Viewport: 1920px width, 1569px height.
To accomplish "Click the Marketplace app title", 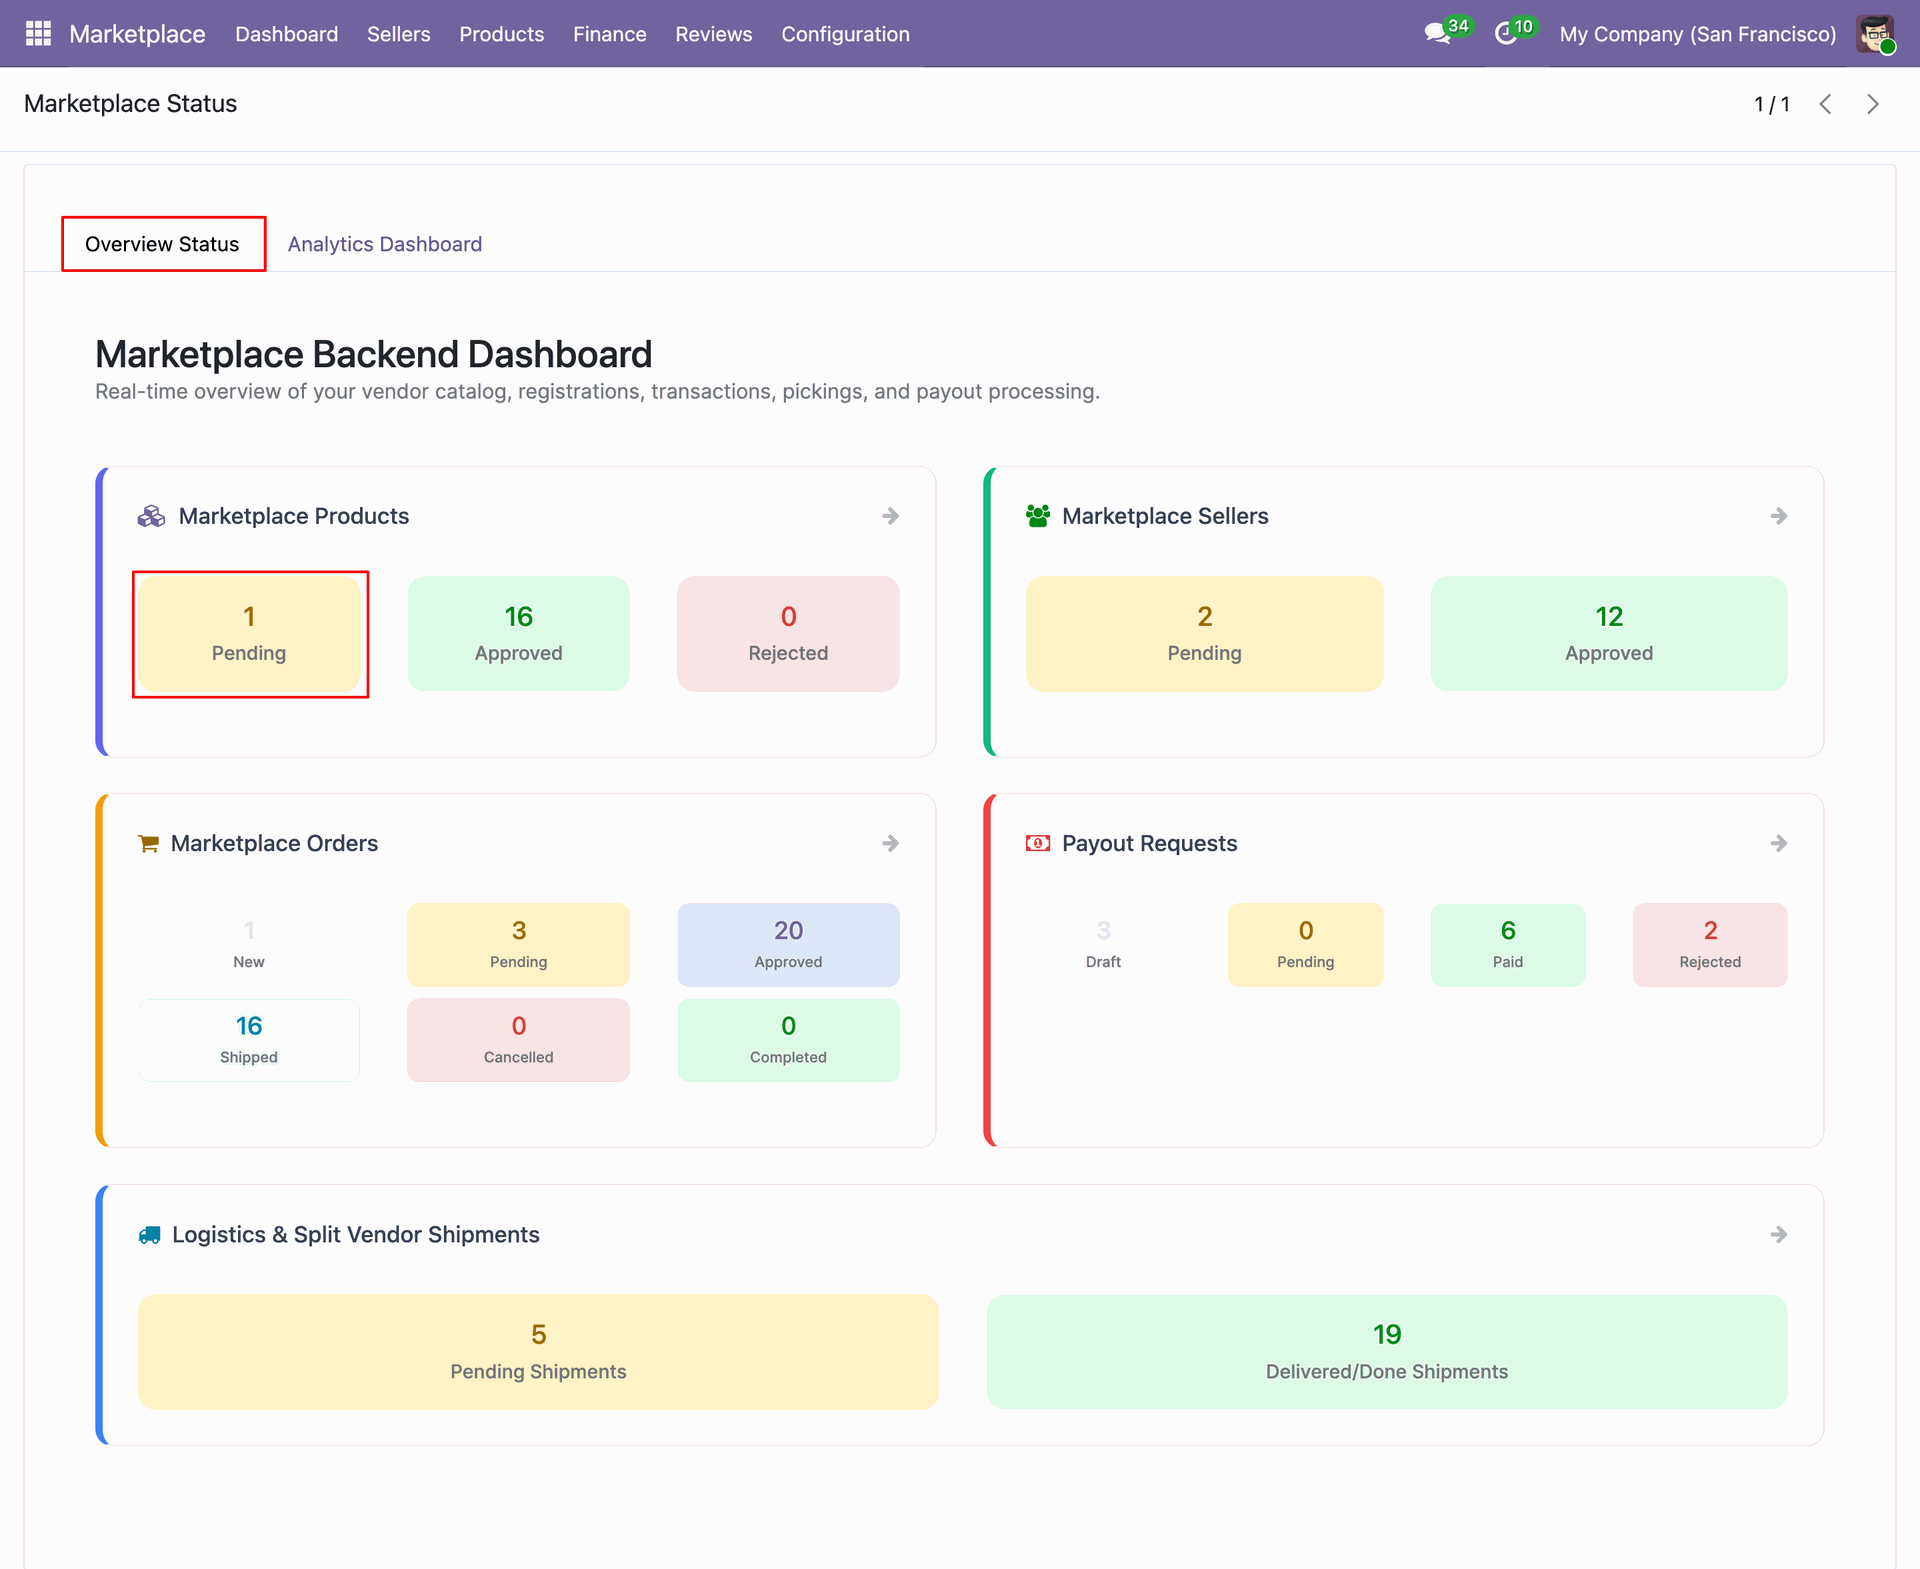I will (137, 33).
